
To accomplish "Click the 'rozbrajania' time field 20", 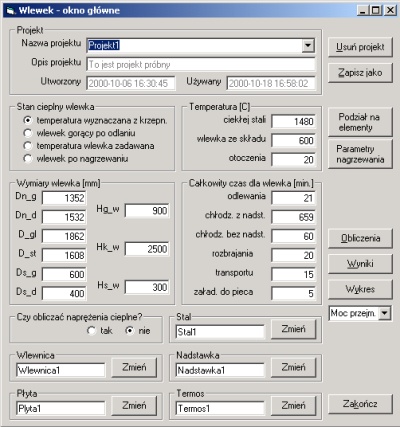I will (293, 255).
